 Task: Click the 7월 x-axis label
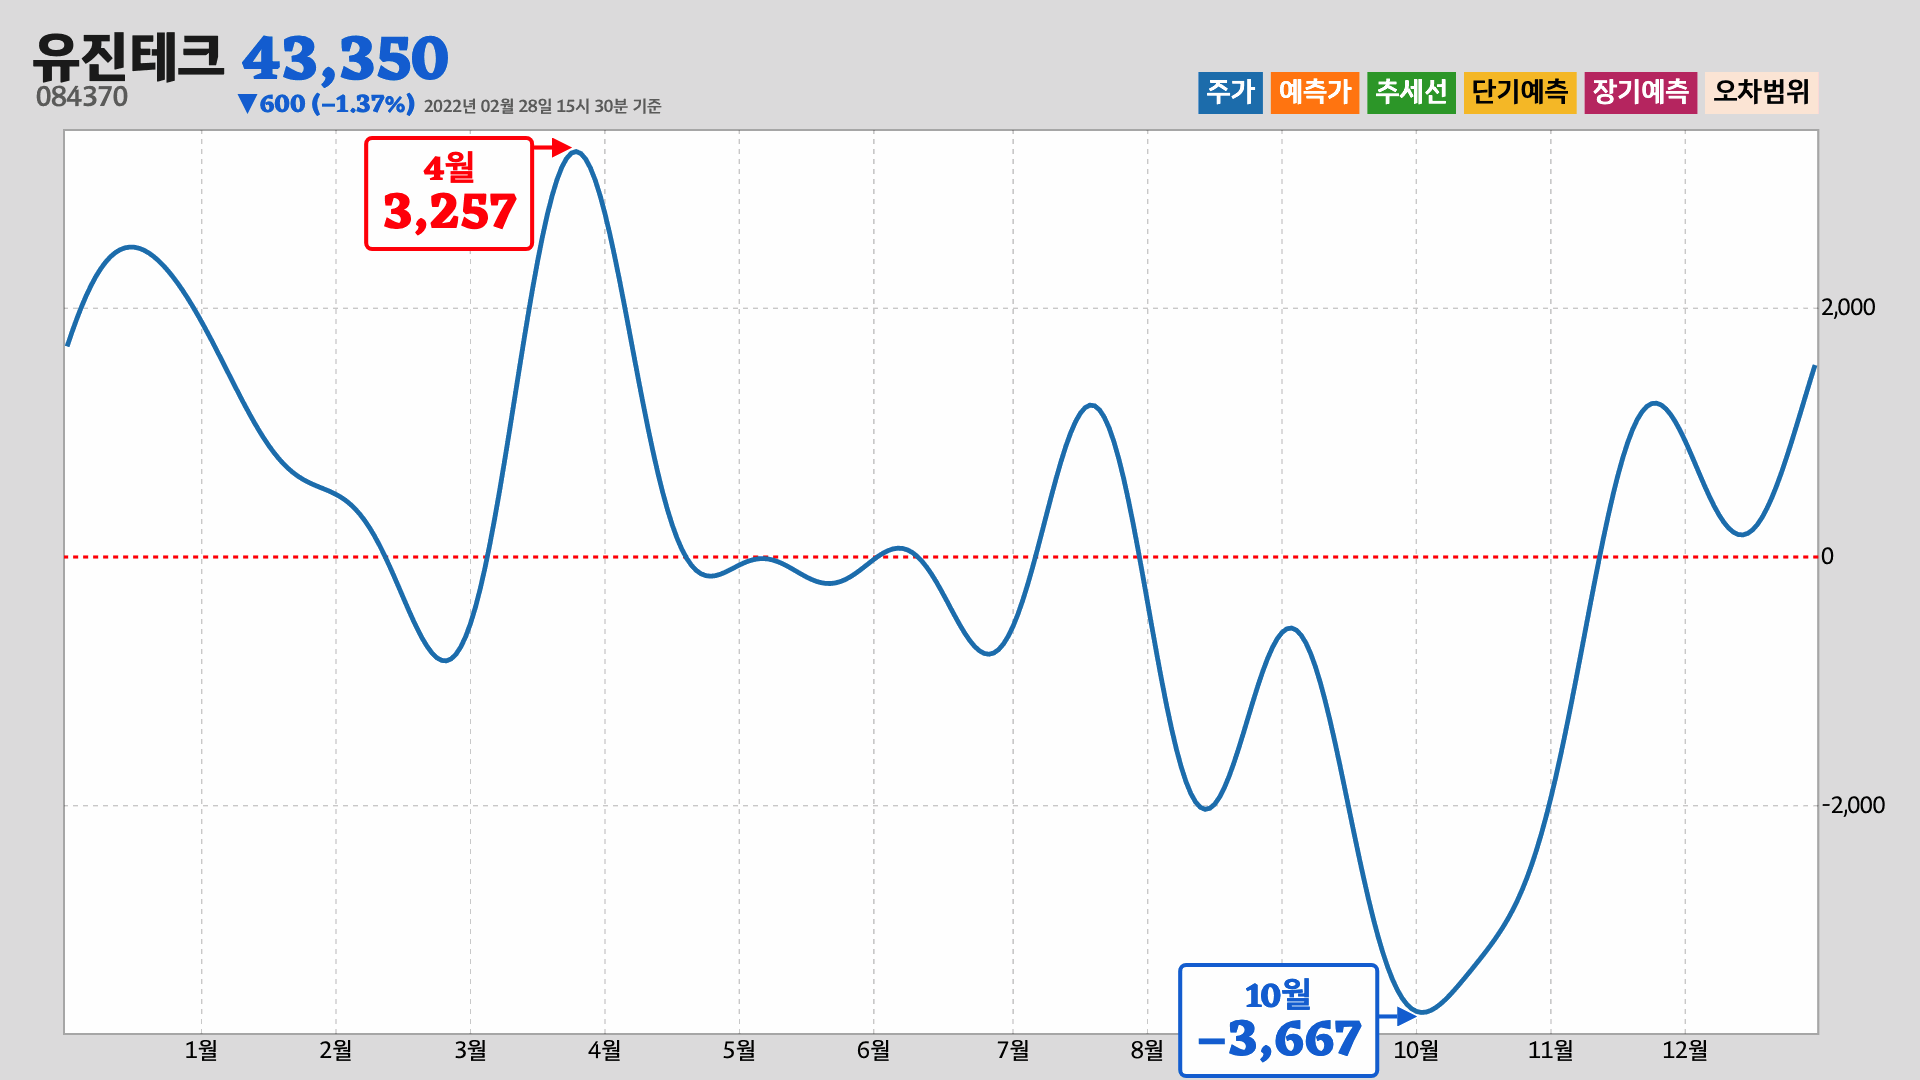coord(1013,1050)
